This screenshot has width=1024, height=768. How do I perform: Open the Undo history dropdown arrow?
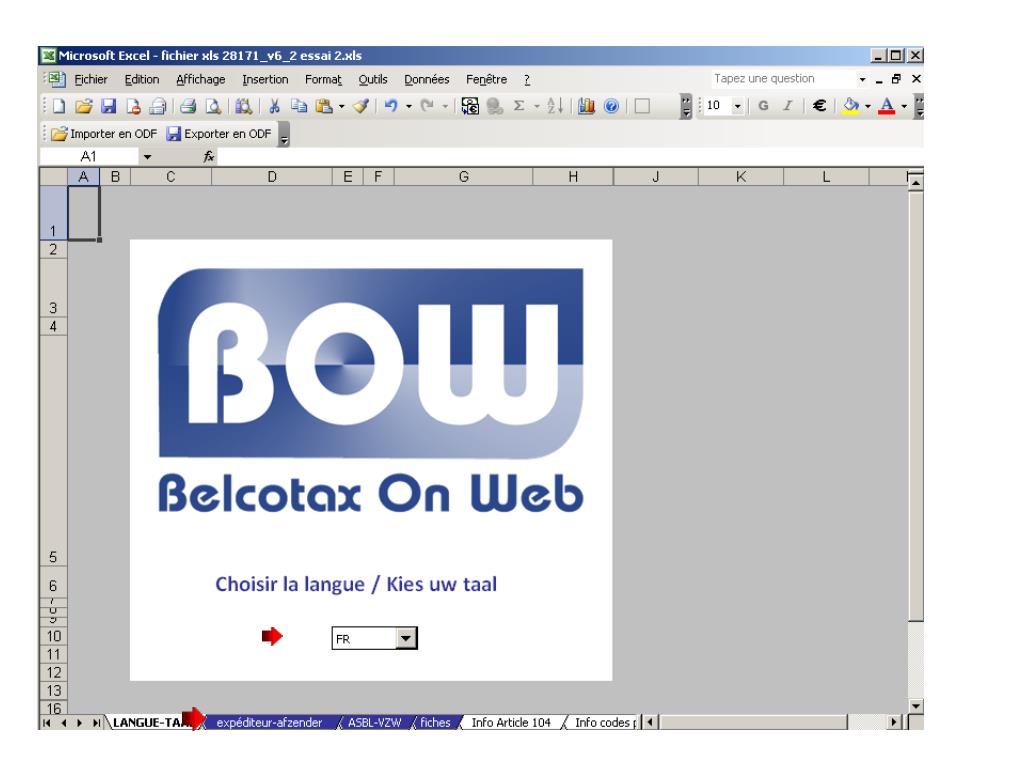(x=409, y=106)
